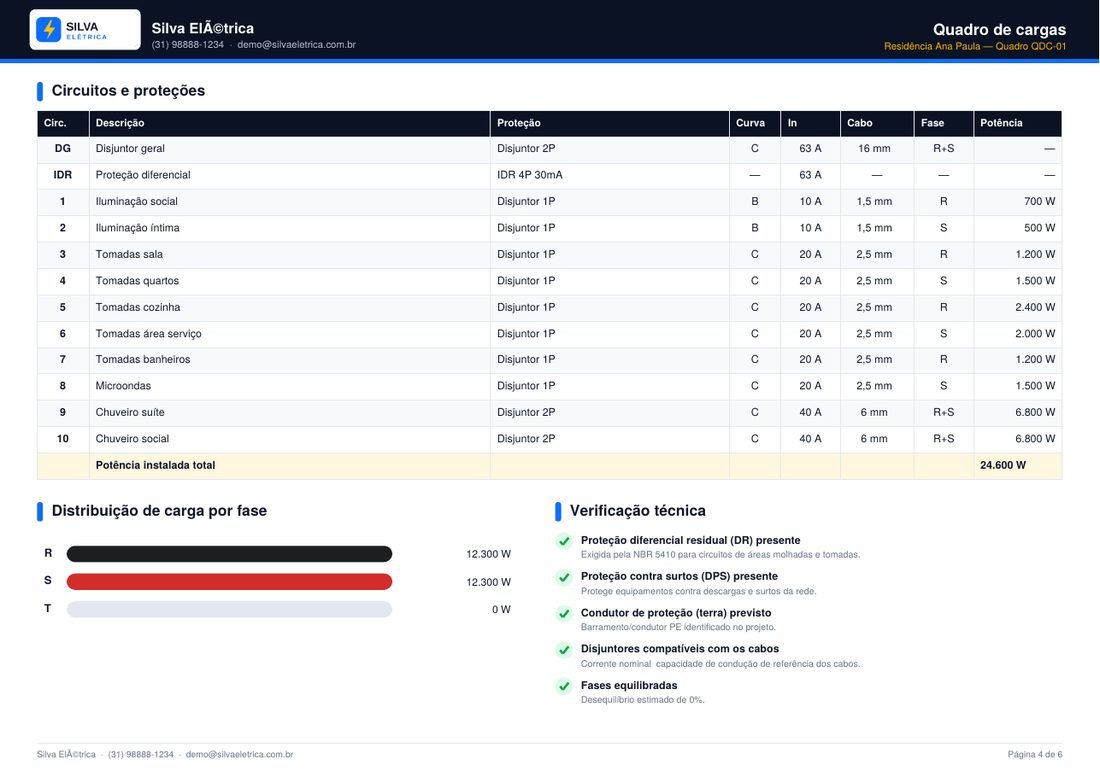The width and height of the screenshot is (1100, 777).
Task: Click the Silva Elétrica lightning bolt logo
Action: coord(48,29)
